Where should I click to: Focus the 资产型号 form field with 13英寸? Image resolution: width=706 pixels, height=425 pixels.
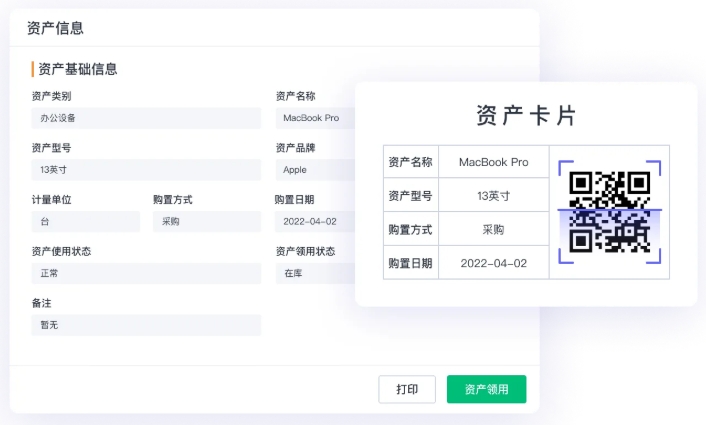(x=145, y=169)
